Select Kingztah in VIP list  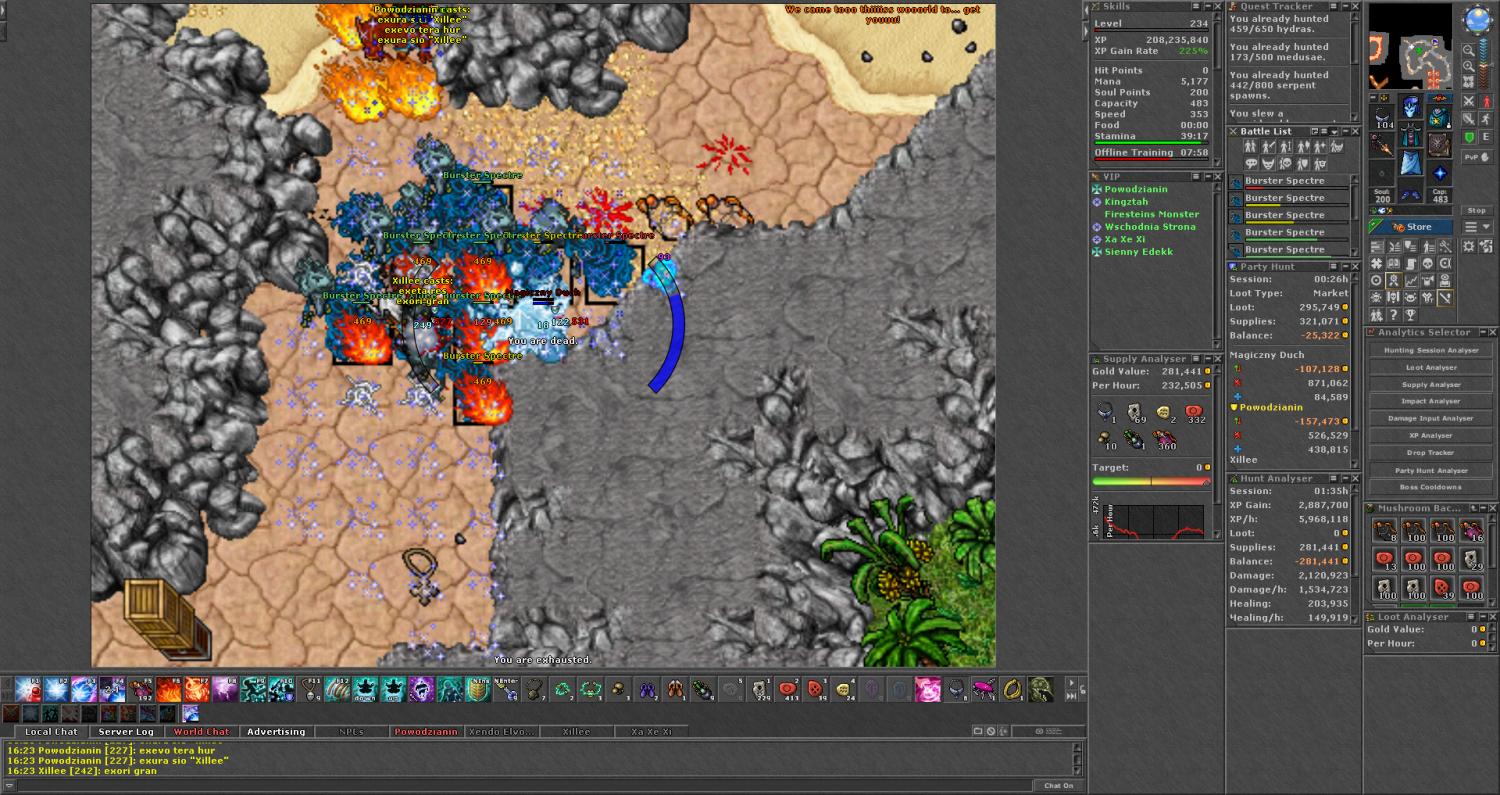point(1126,202)
